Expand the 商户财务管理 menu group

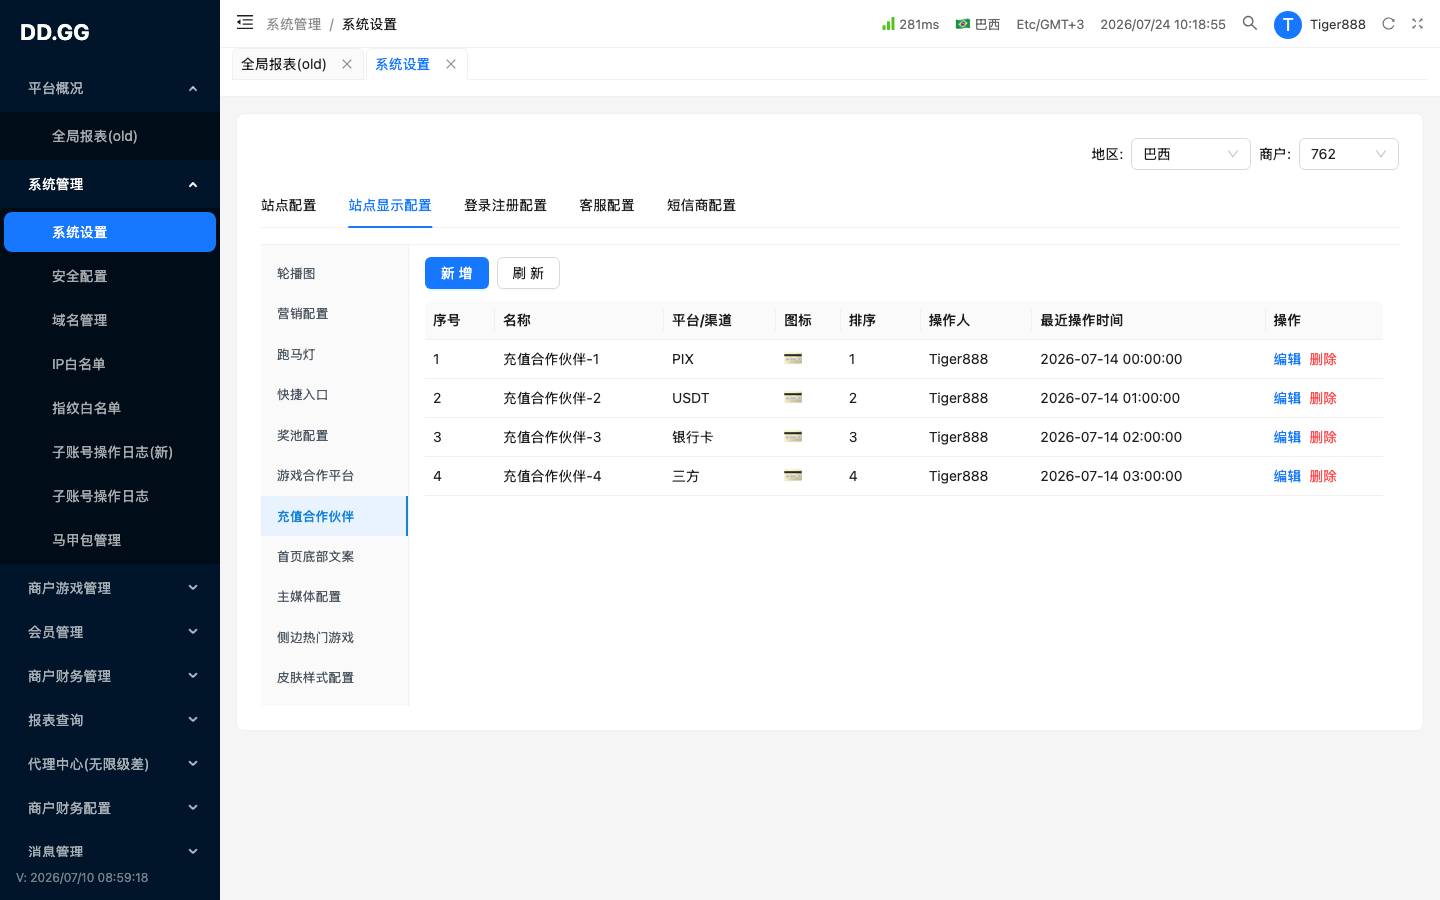[x=110, y=676]
